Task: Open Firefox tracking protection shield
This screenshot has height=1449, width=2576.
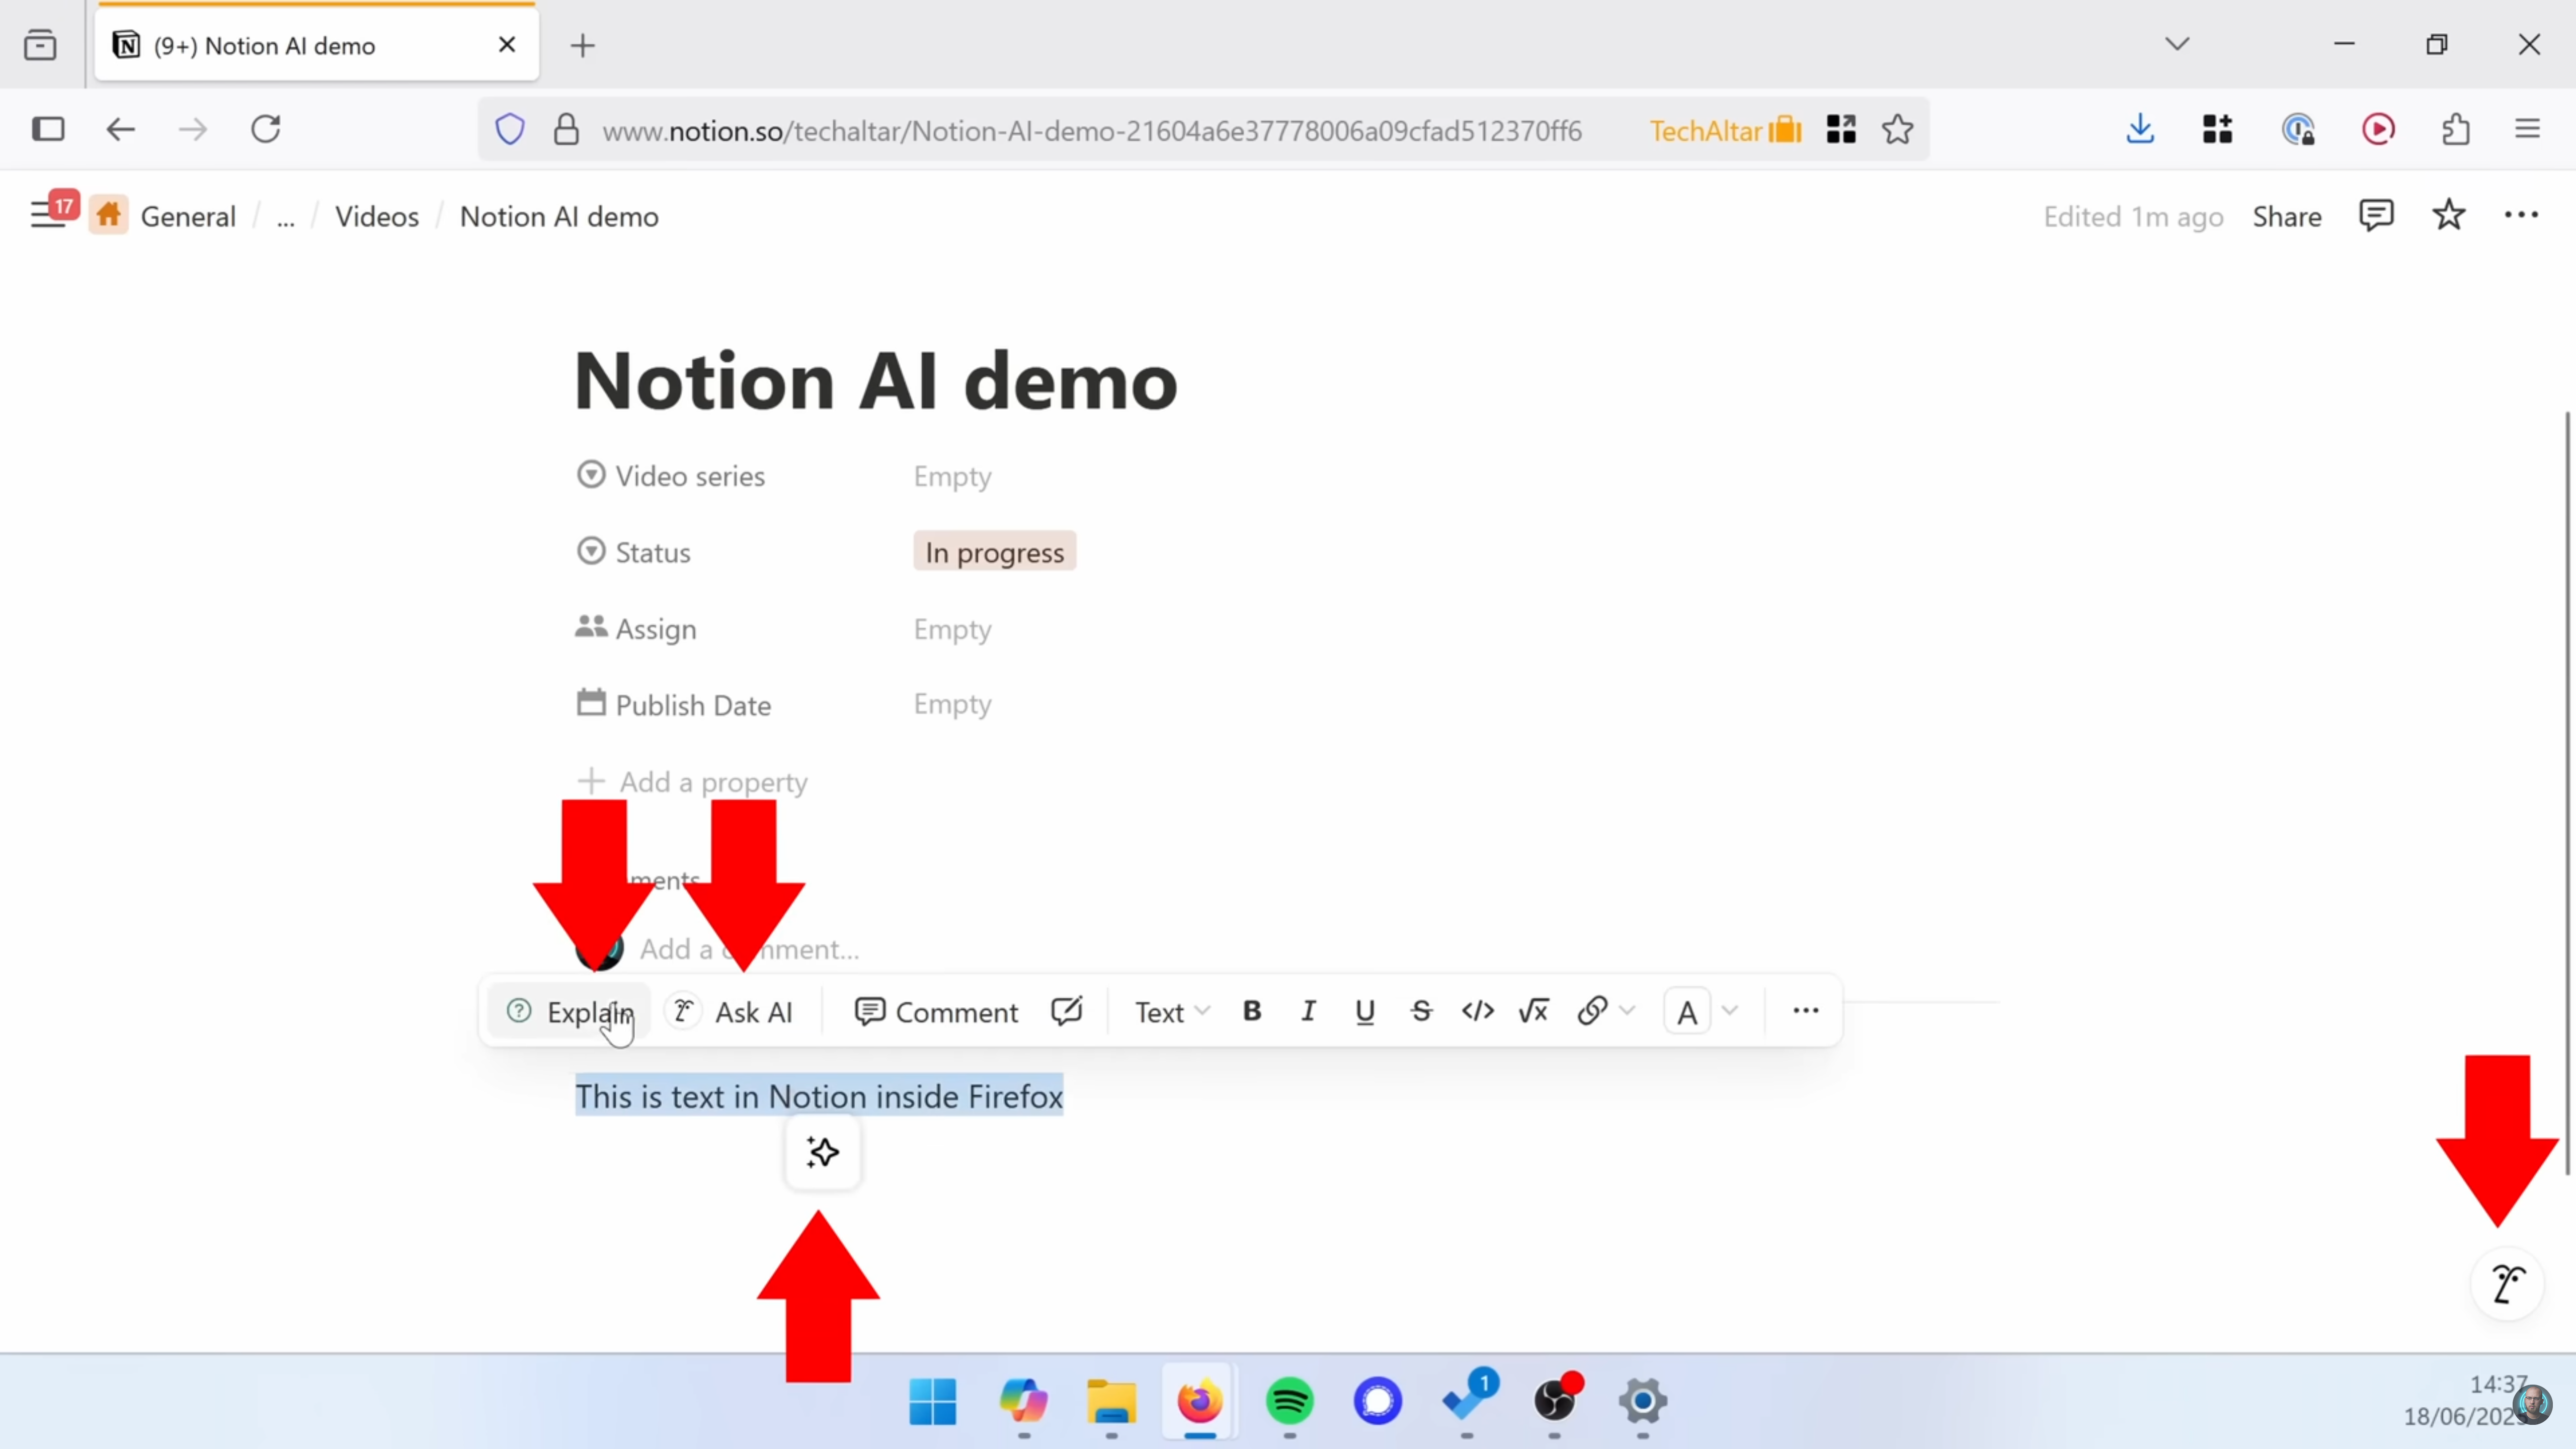Action: [x=510, y=129]
